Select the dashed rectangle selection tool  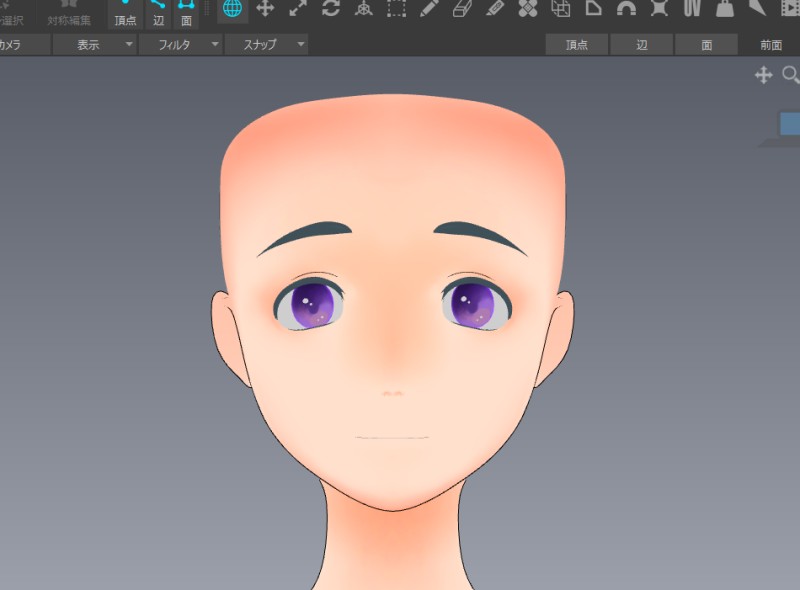coord(396,8)
